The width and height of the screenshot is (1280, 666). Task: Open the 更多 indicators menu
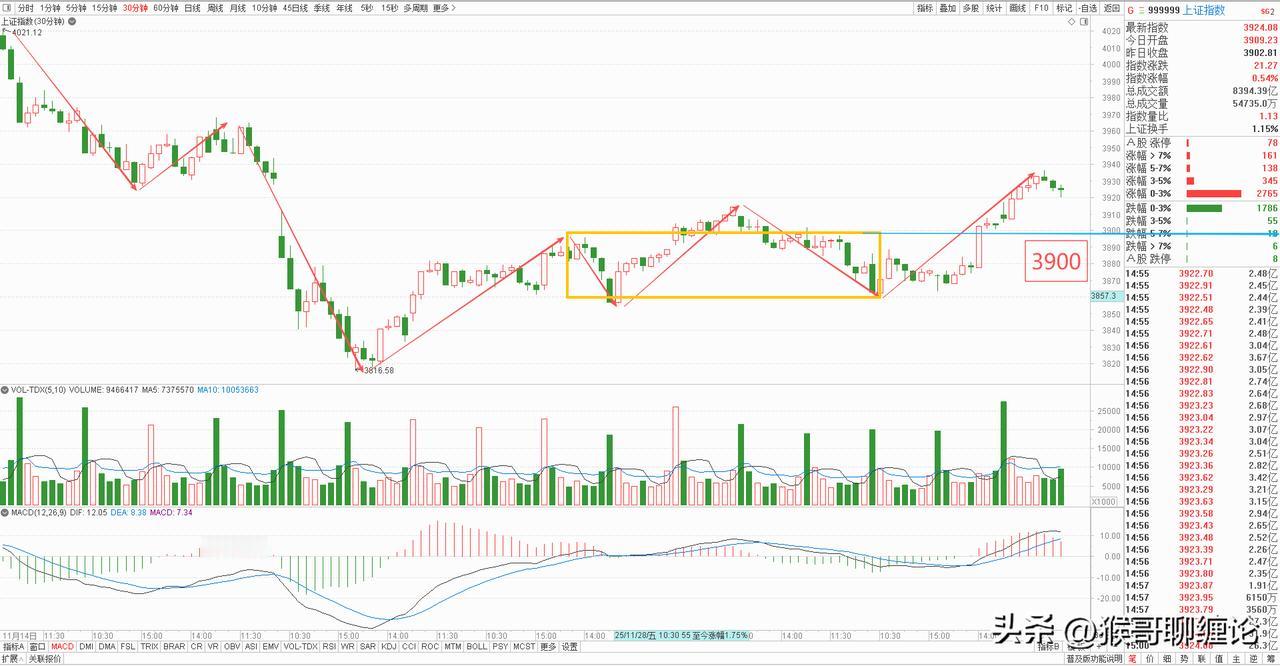548,646
